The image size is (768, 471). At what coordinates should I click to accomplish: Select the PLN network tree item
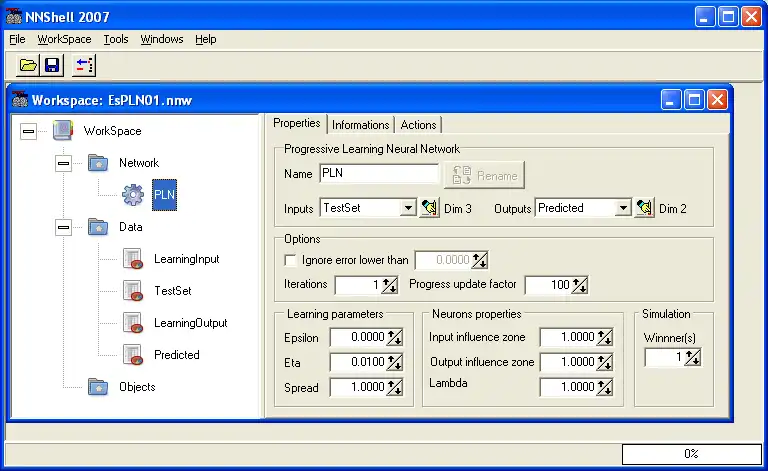tap(164, 195)
